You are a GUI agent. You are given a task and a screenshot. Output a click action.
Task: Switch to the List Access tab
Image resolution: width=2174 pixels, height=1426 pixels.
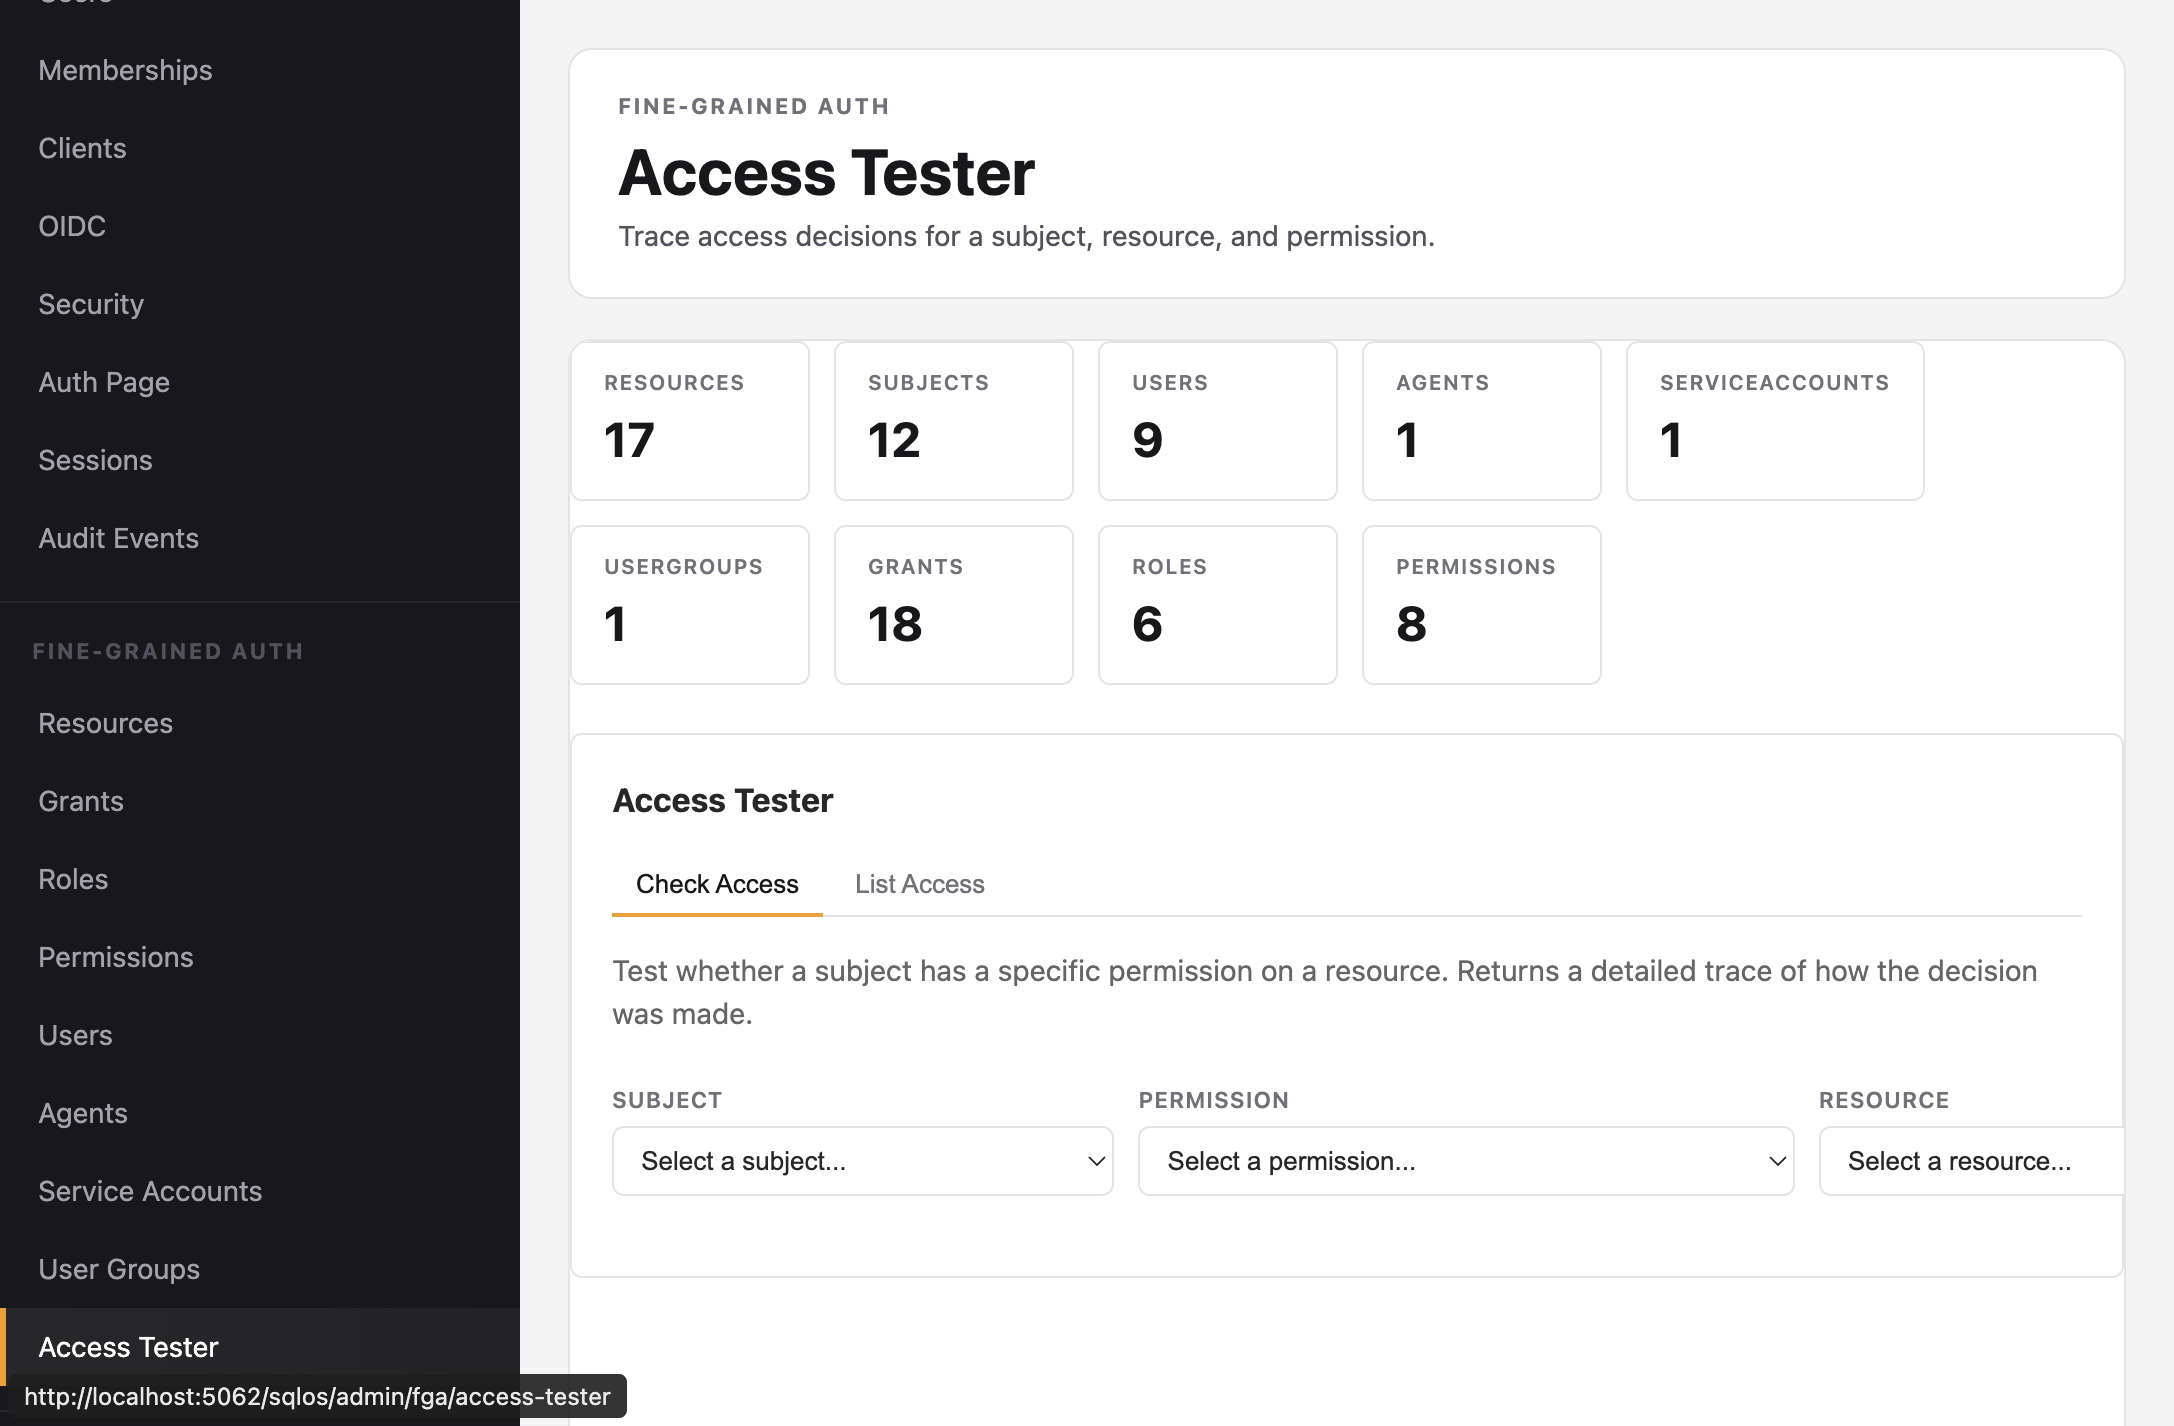tap(919, 884)
